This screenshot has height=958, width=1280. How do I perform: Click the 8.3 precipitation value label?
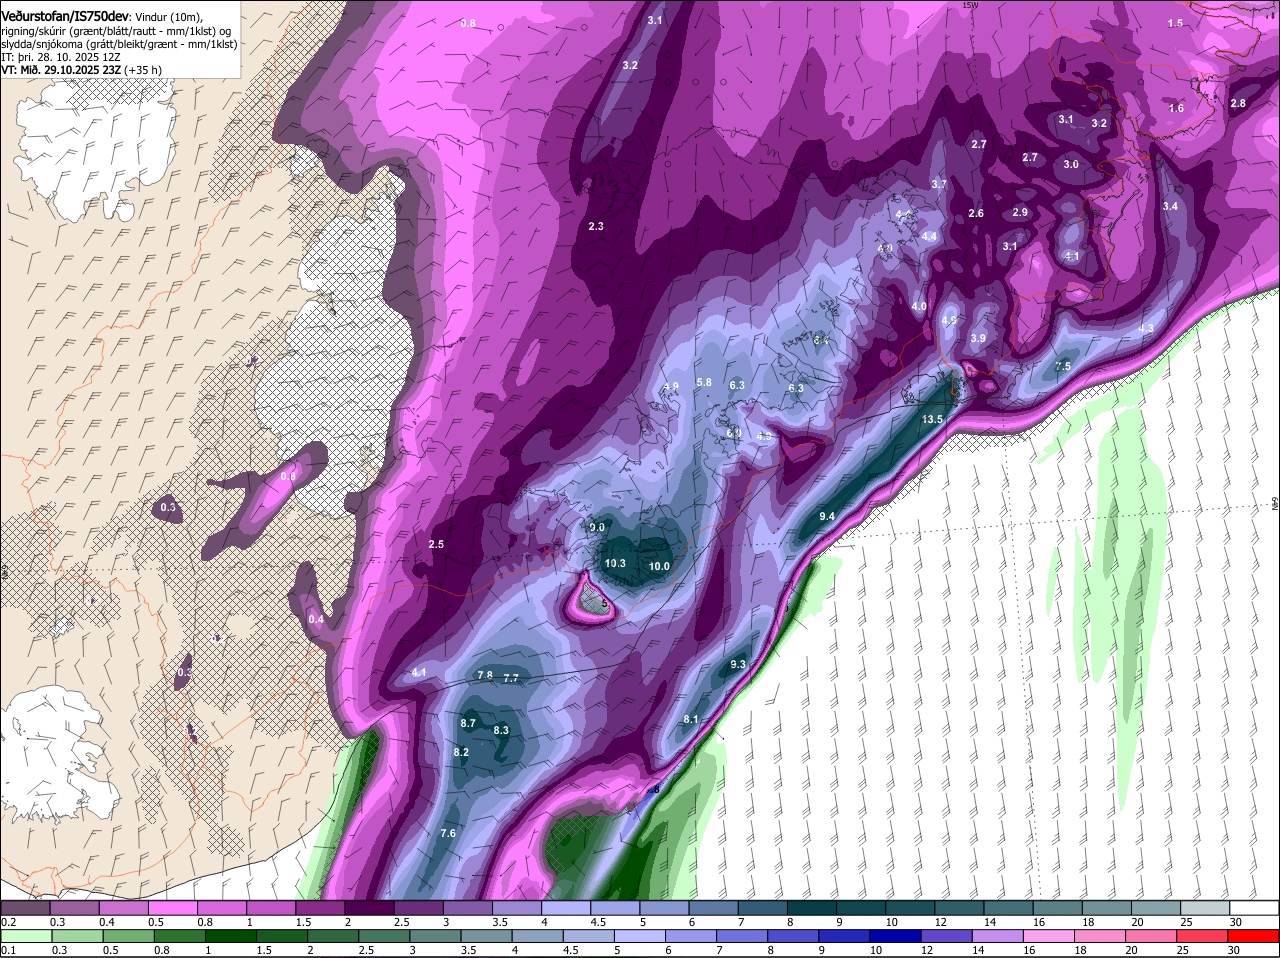[501, 730]
